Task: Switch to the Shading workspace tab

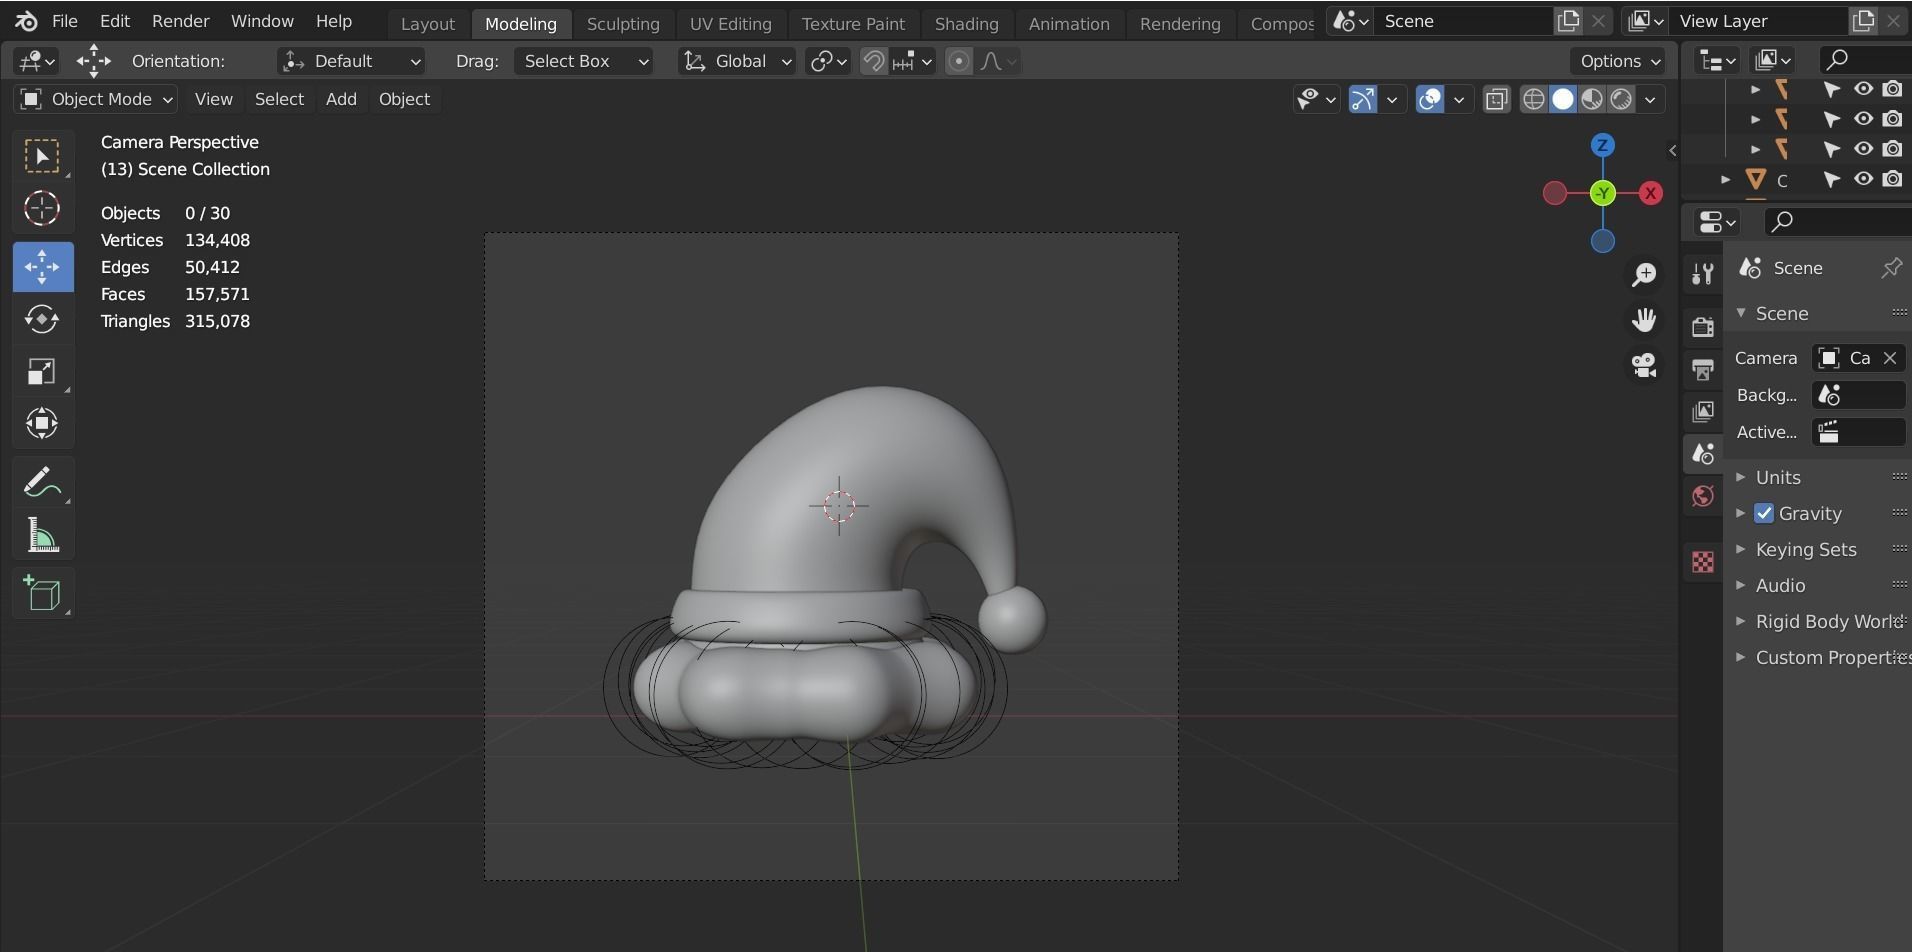Action: click(x=966, y=23)
